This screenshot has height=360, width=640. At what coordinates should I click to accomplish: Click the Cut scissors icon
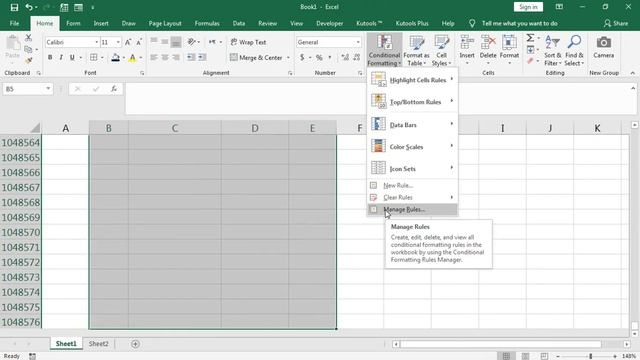28,38
